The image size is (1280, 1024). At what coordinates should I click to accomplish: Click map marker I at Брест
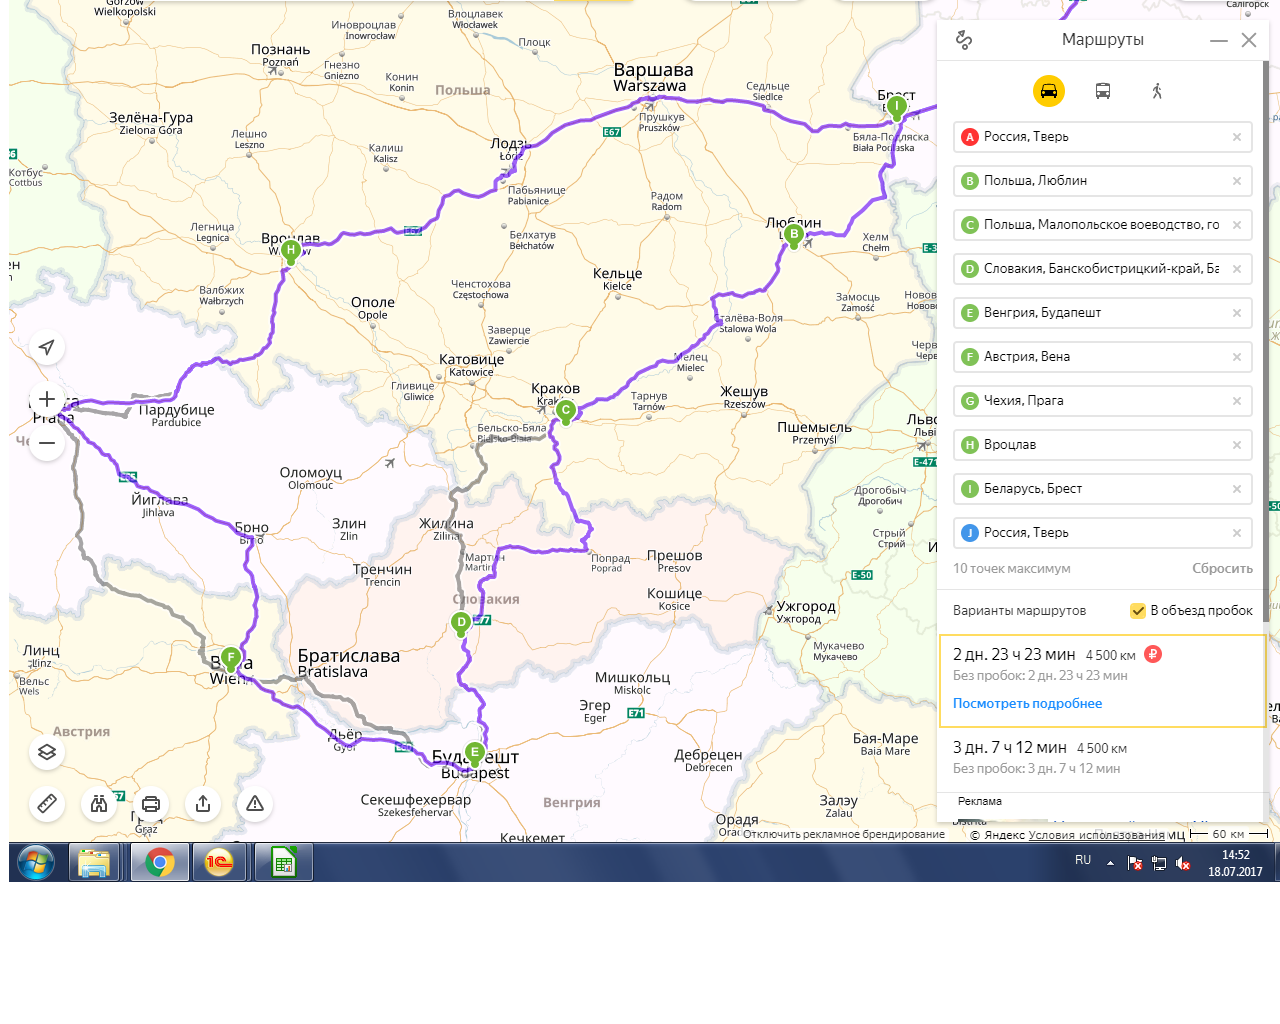[897, 108]
